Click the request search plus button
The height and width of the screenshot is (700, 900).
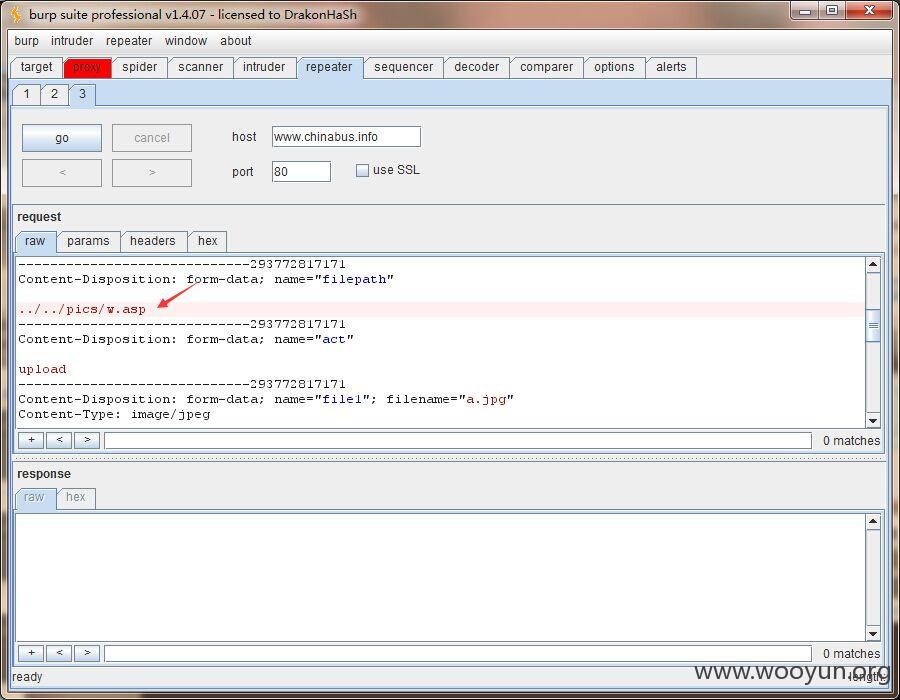(32, 440)
